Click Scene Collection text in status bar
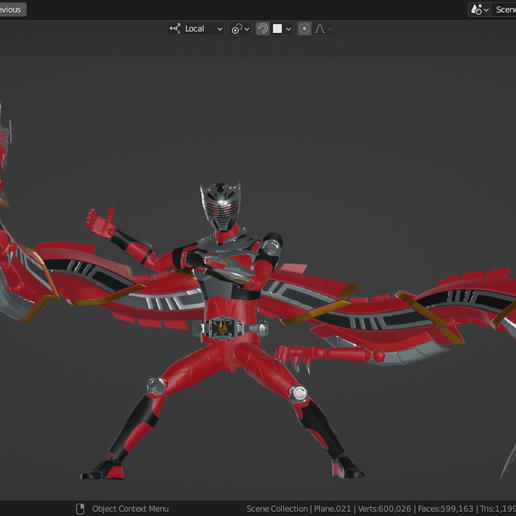516x516 pixels. click(277, 509)
